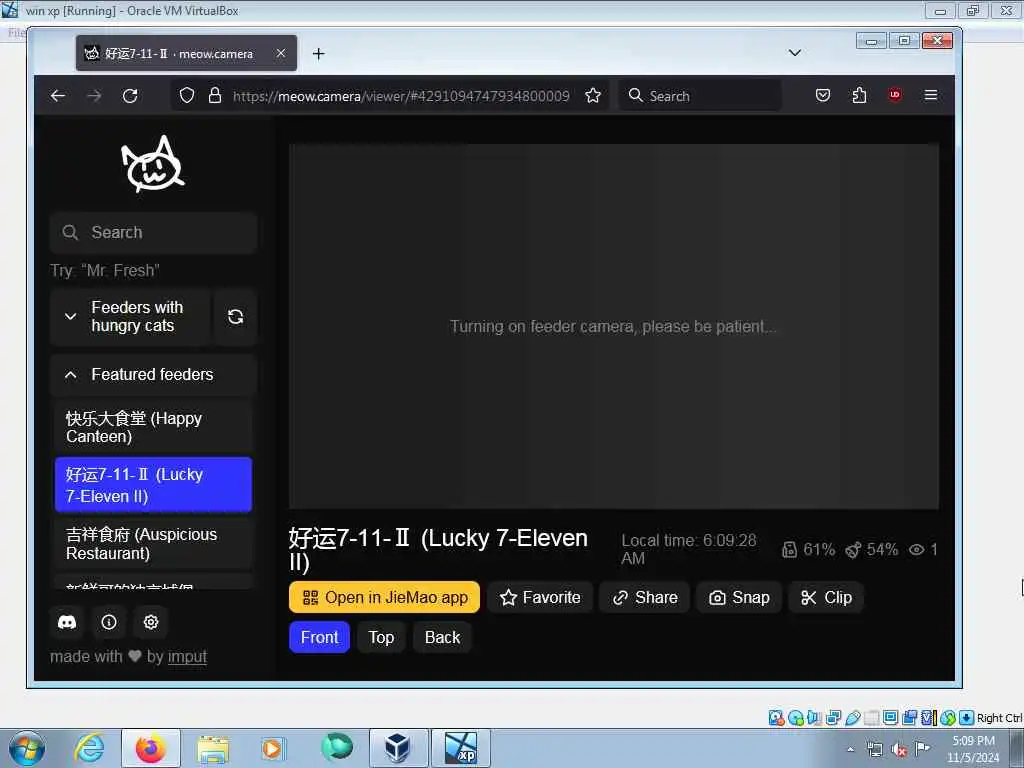This screenshot has height=768, width=1024.
Task: Launch Internet Explorer from taskbar
Action: [90, 748]
